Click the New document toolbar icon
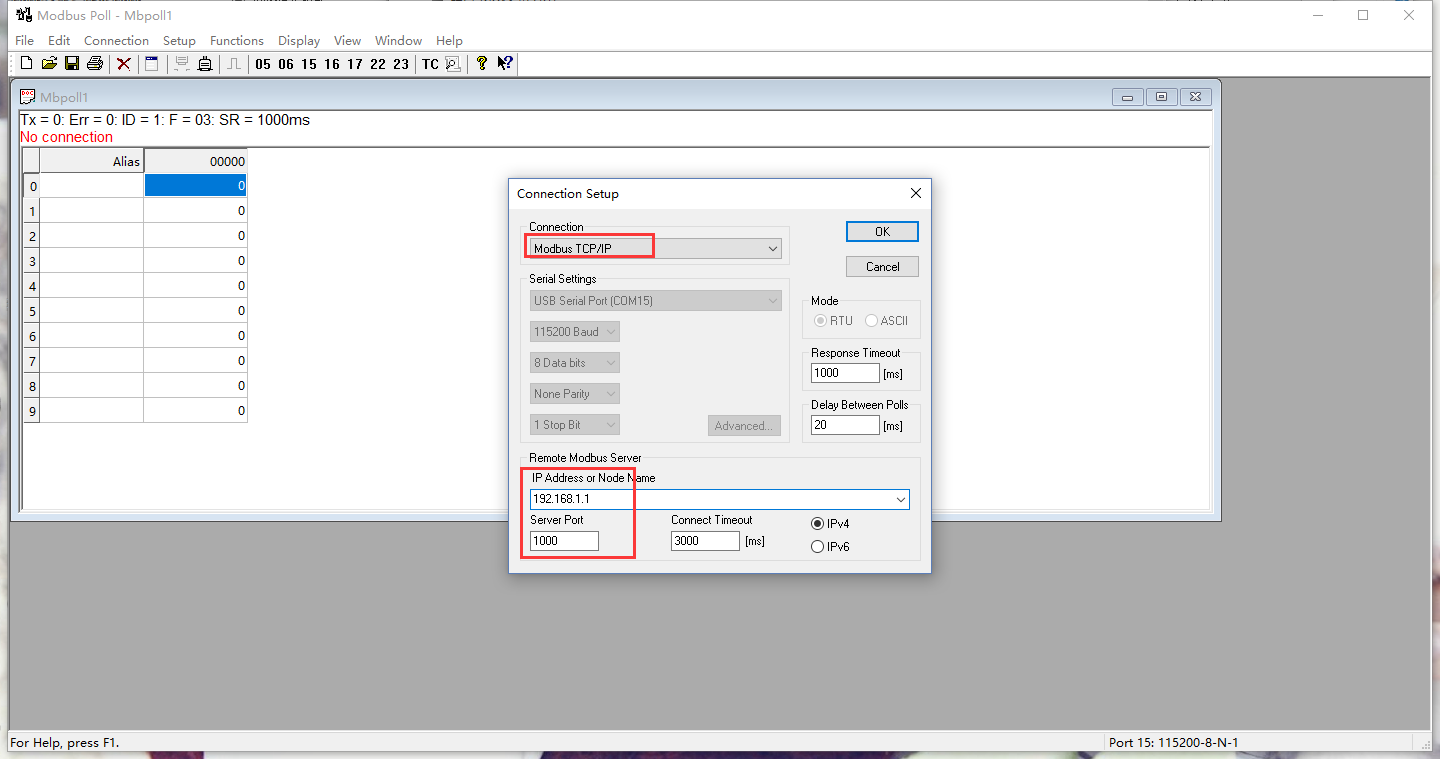The height and width of the screenshot is (759, 1440). tap(26, 64)
